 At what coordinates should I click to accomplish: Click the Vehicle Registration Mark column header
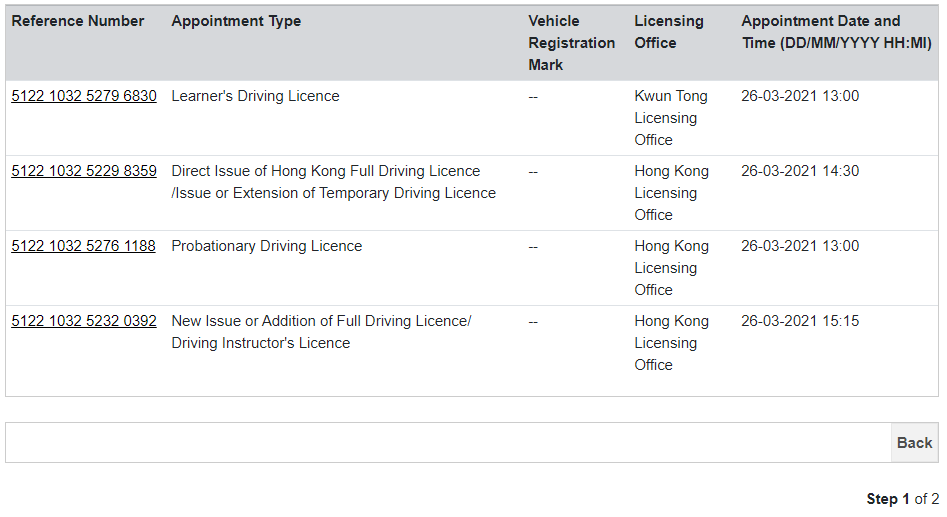pos(571,43)
